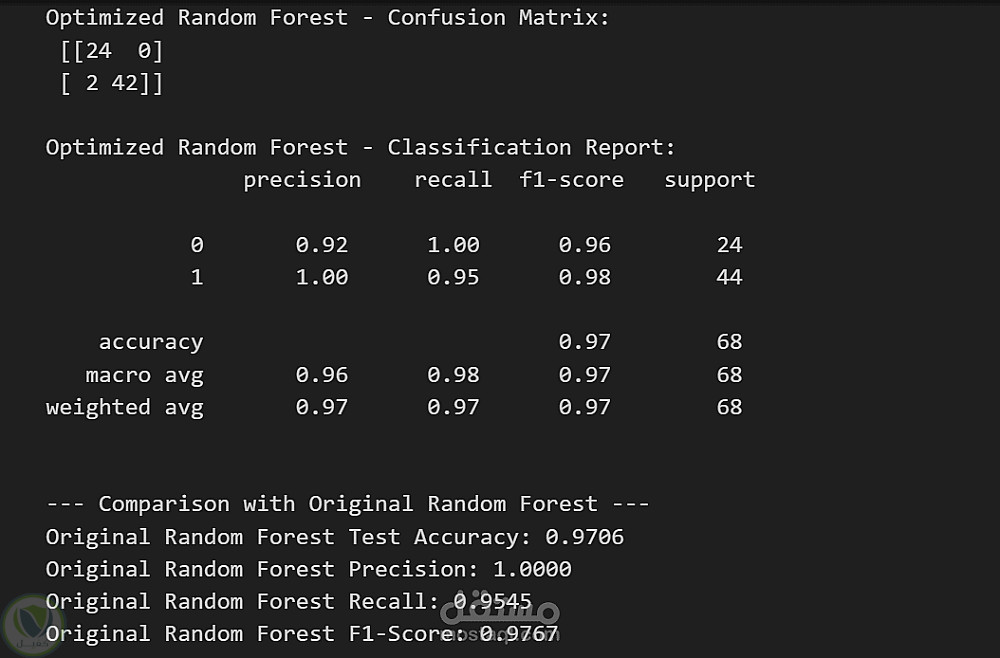Image resolution: width=1000 pixels, height=658 pixels.
Task: Click the "Optimized Random Forest - Confusion Matrix" heading
Action: pyautogui.click(x=327, y=18)
